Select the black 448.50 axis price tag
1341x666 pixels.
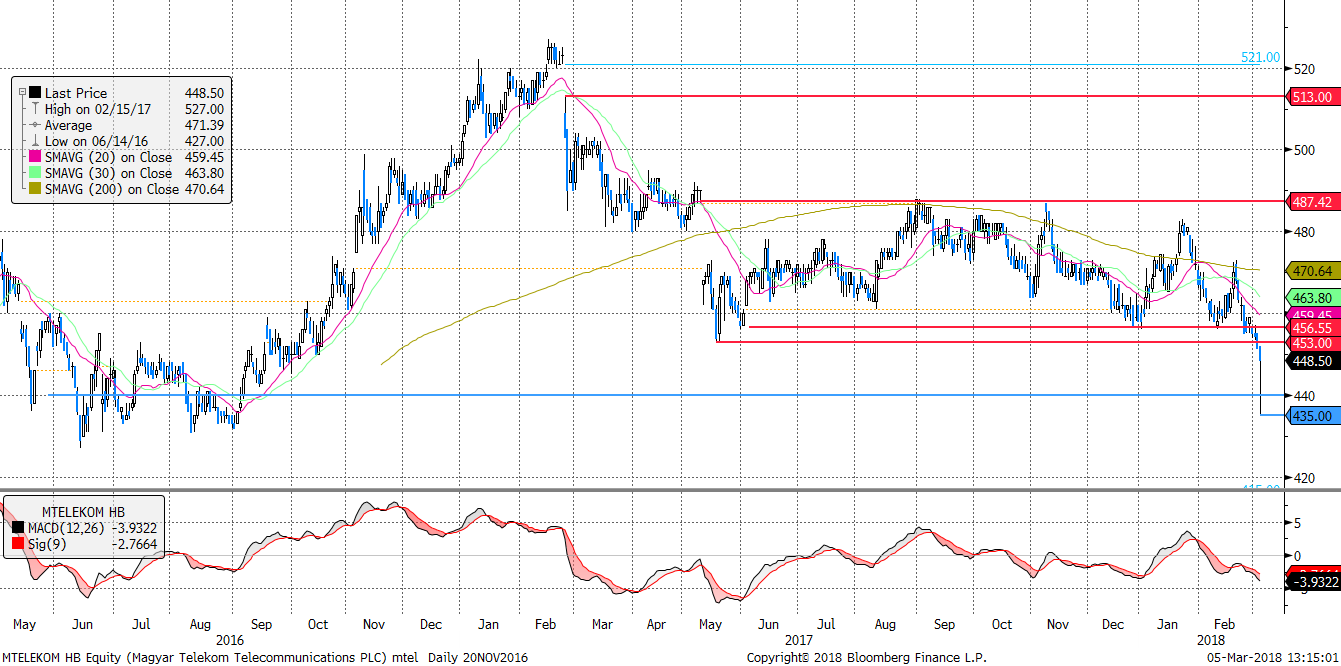pos(1312,360)
